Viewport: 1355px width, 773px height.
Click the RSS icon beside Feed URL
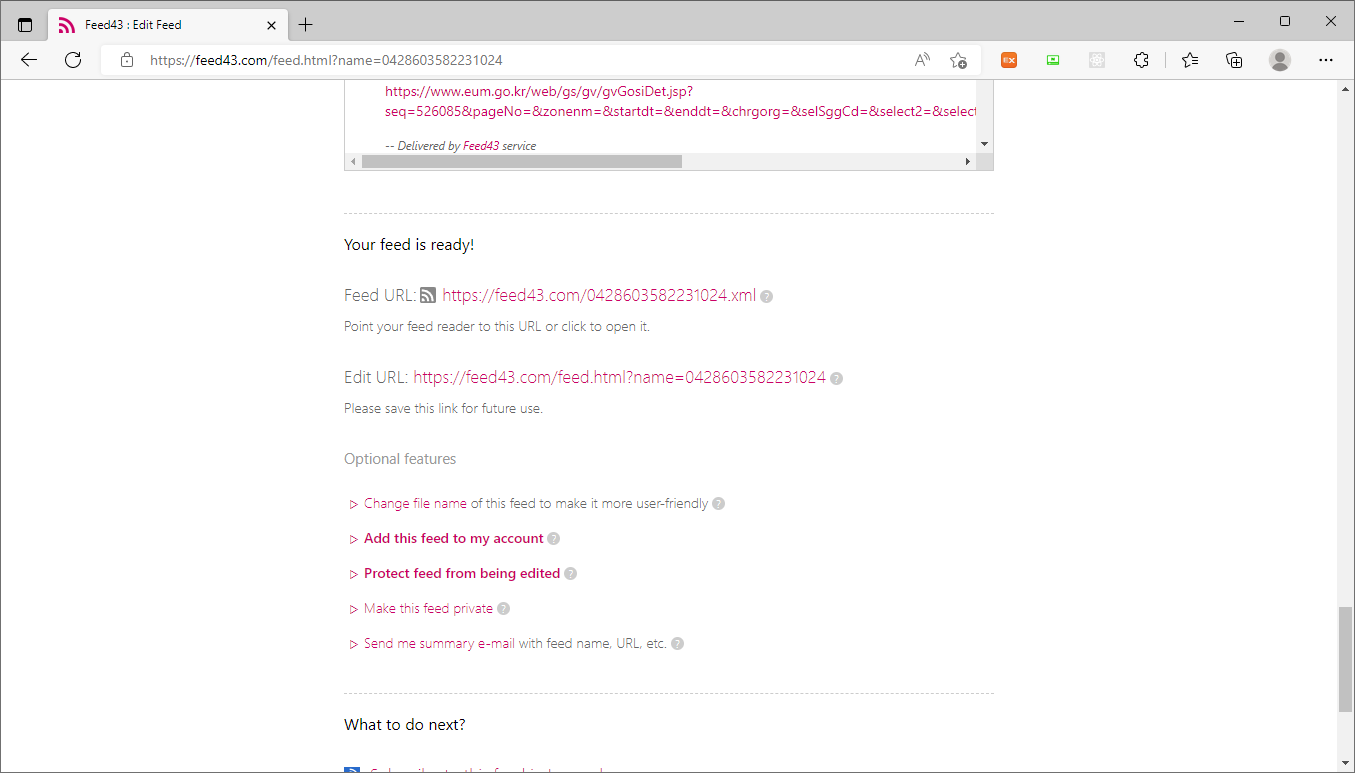point(428,295)
